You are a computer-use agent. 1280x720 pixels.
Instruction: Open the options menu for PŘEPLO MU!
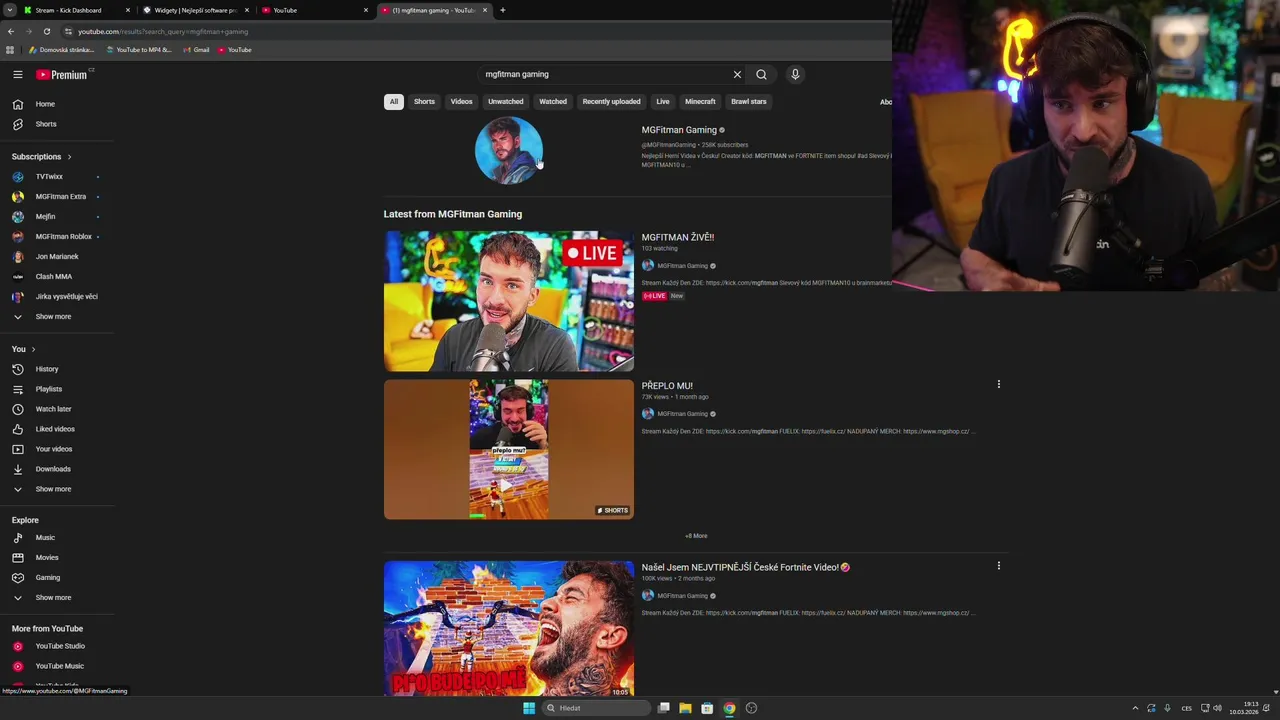point(998,384)
